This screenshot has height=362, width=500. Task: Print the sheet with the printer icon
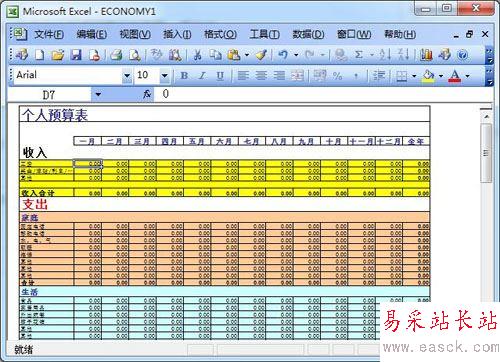tap(116, 55)
